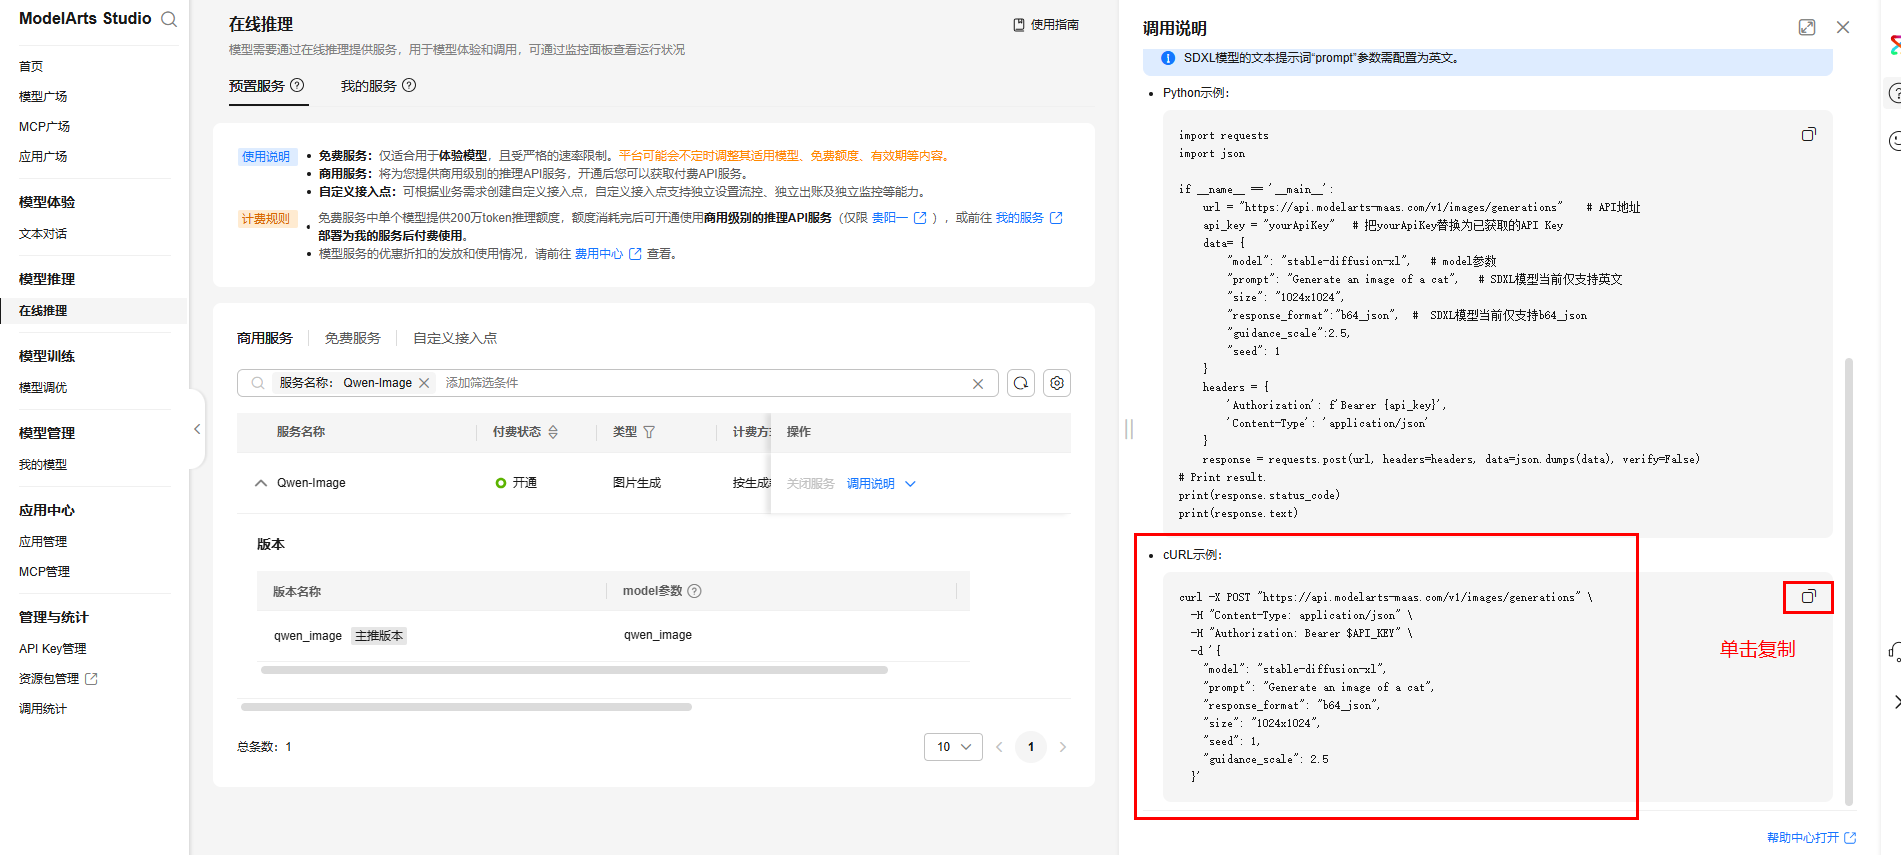Screen dimensions: 1901x855
Task: Open MCP管理 in sidebar
Action: pos(44,572)
